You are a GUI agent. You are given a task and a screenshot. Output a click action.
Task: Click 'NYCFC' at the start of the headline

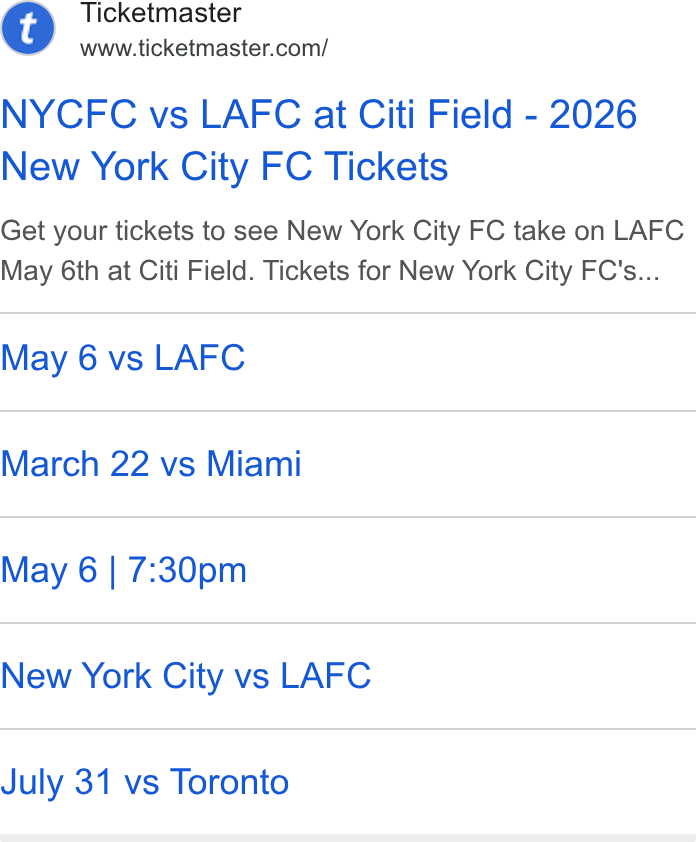[x=69, y=114]
